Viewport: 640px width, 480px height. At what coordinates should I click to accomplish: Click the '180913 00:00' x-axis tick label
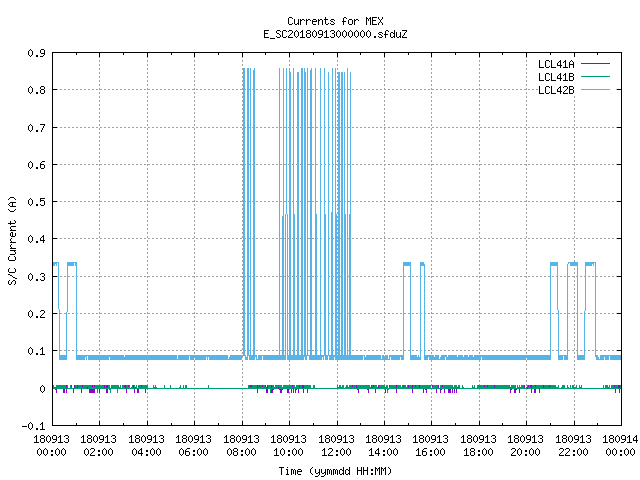point(51,446)
